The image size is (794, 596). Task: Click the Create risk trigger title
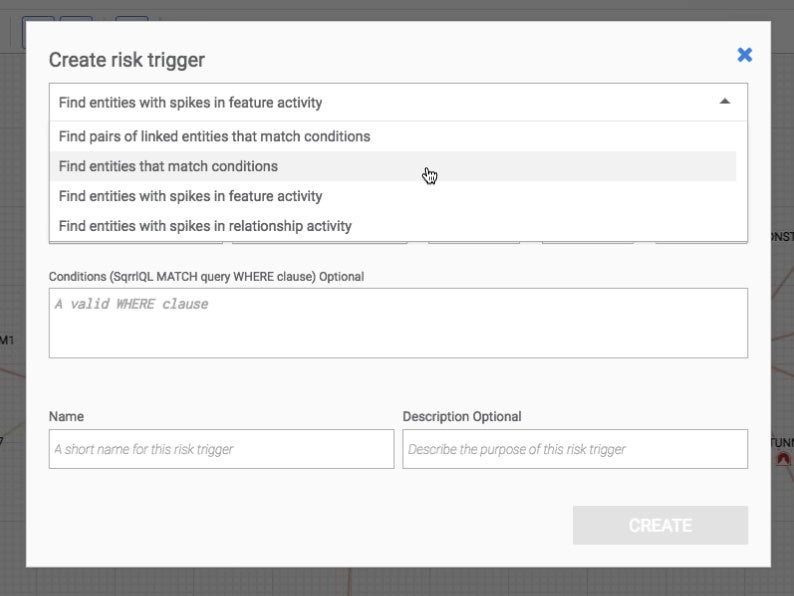point(127,60)
